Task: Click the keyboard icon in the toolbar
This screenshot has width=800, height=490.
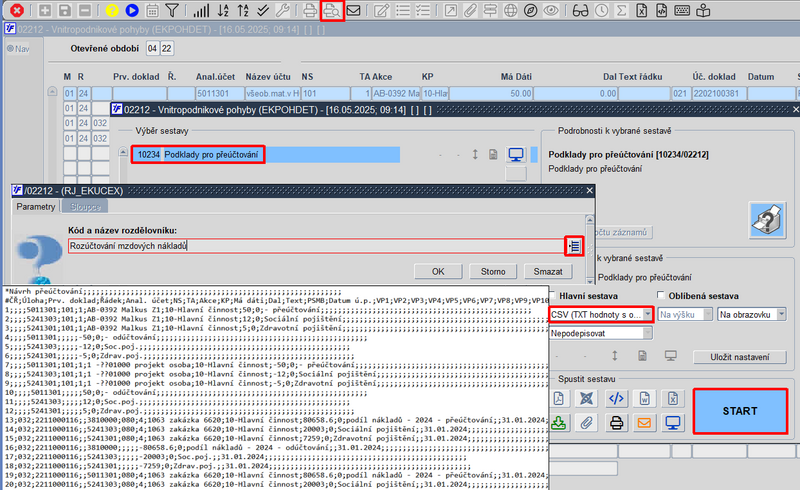Action: (x=682, y=10)
